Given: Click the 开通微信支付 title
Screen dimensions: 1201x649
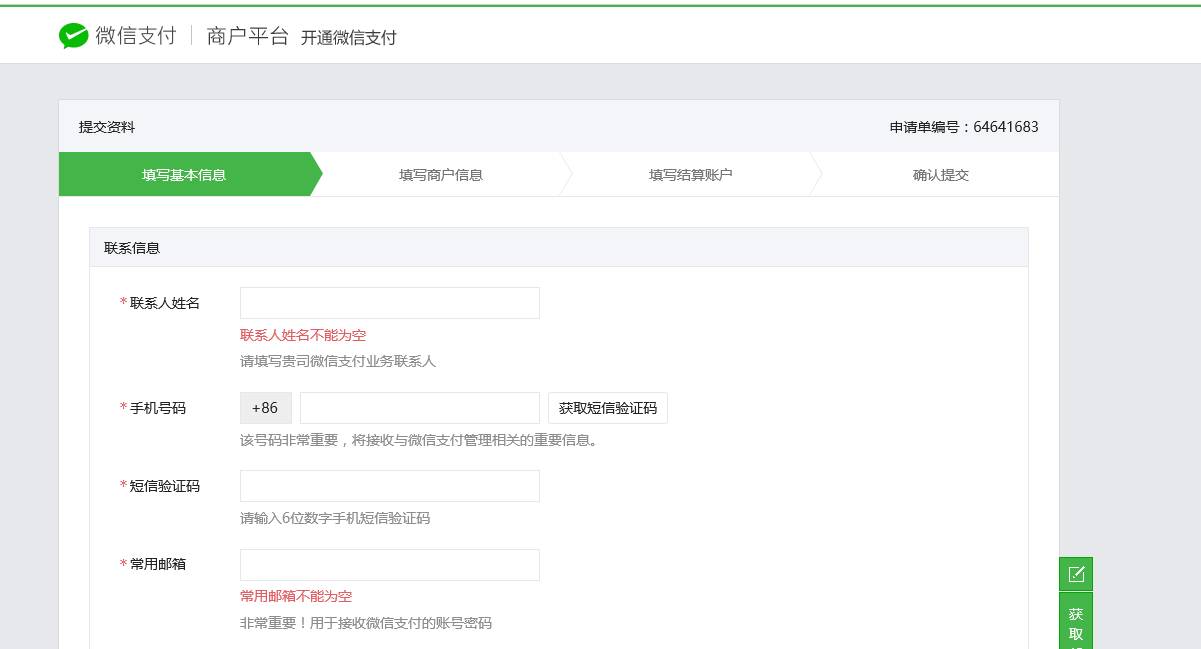Looking at the screenshot, I should point(349,38).
